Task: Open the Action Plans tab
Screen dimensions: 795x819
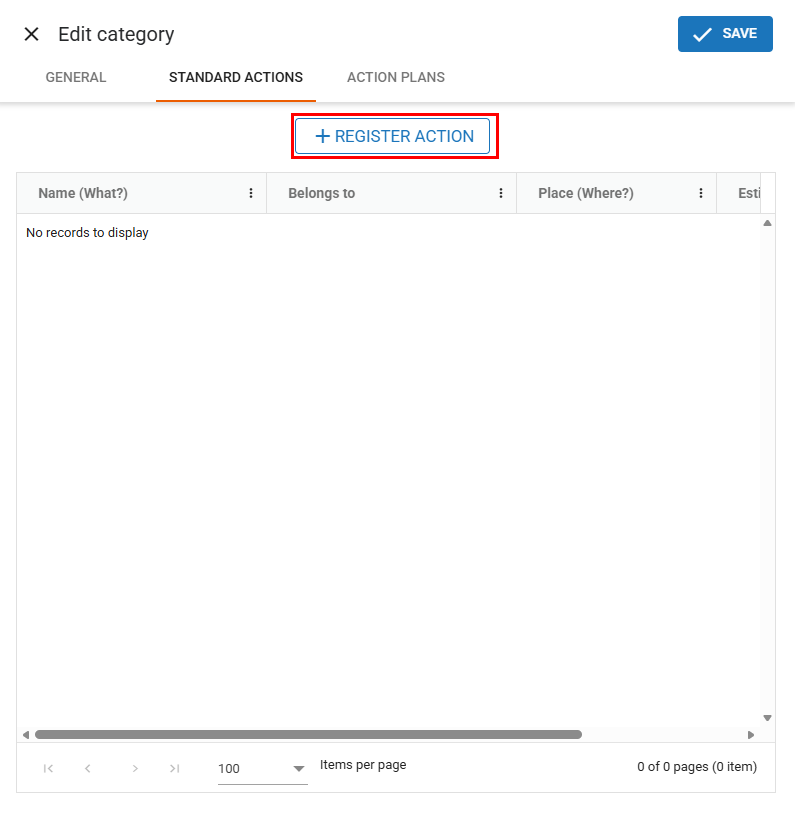Action: [396, 77]
